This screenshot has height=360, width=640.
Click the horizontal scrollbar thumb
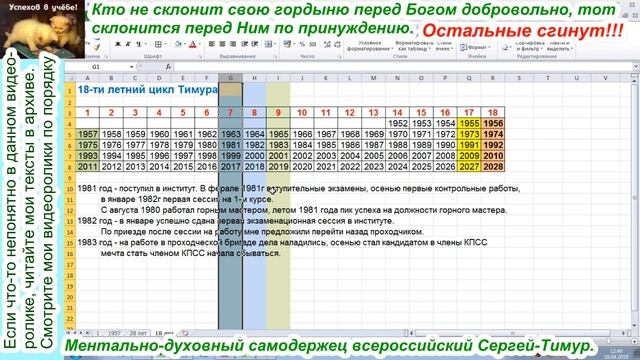(512, 333)
